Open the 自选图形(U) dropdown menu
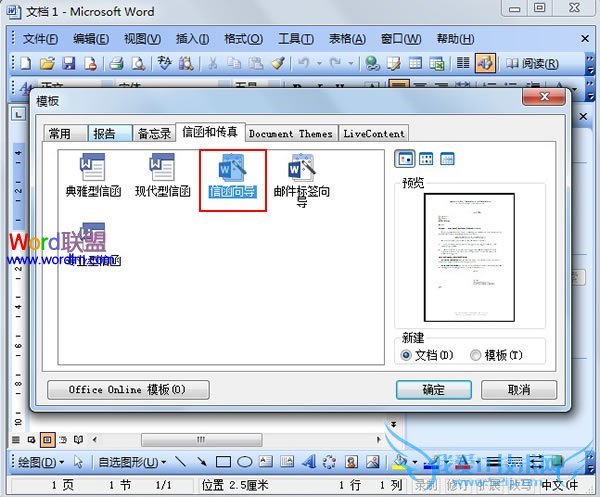600x497 pixels. (x=132, y=462)
